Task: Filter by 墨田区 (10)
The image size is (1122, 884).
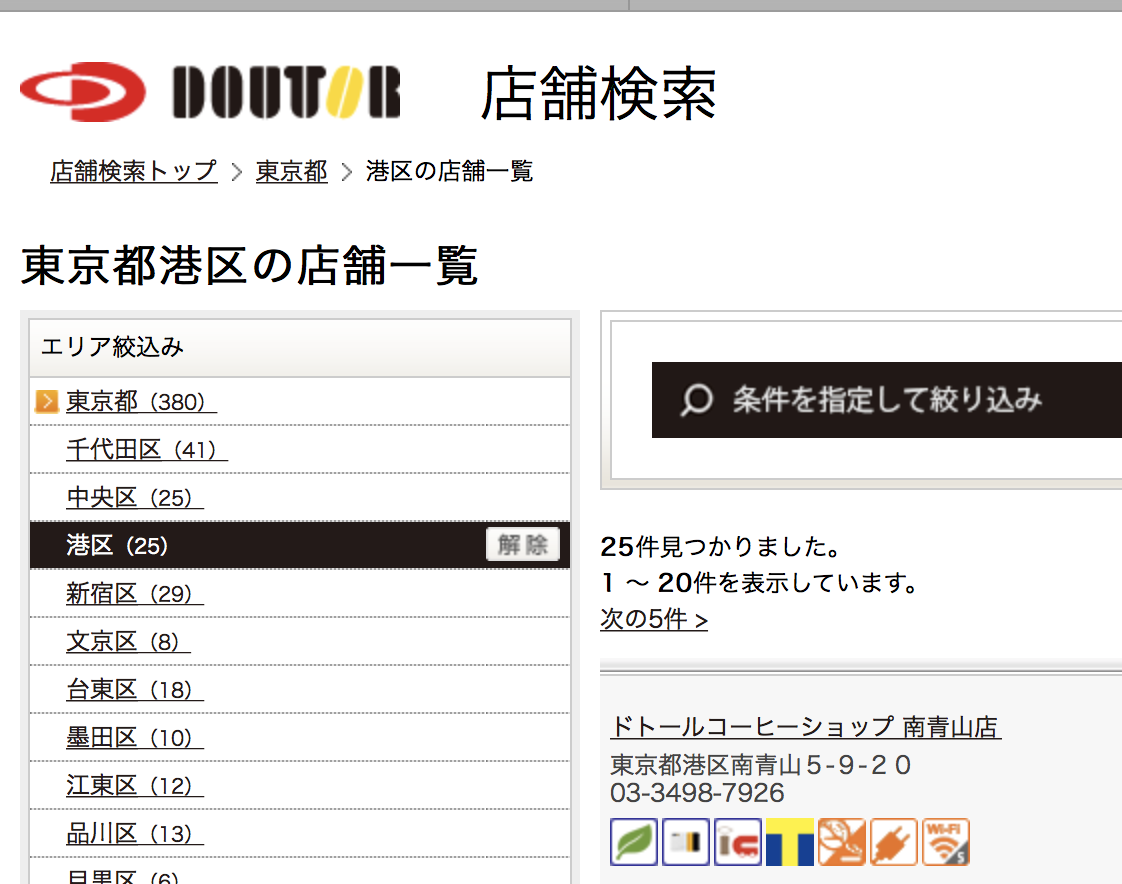Action: click(x=135, y=737)
